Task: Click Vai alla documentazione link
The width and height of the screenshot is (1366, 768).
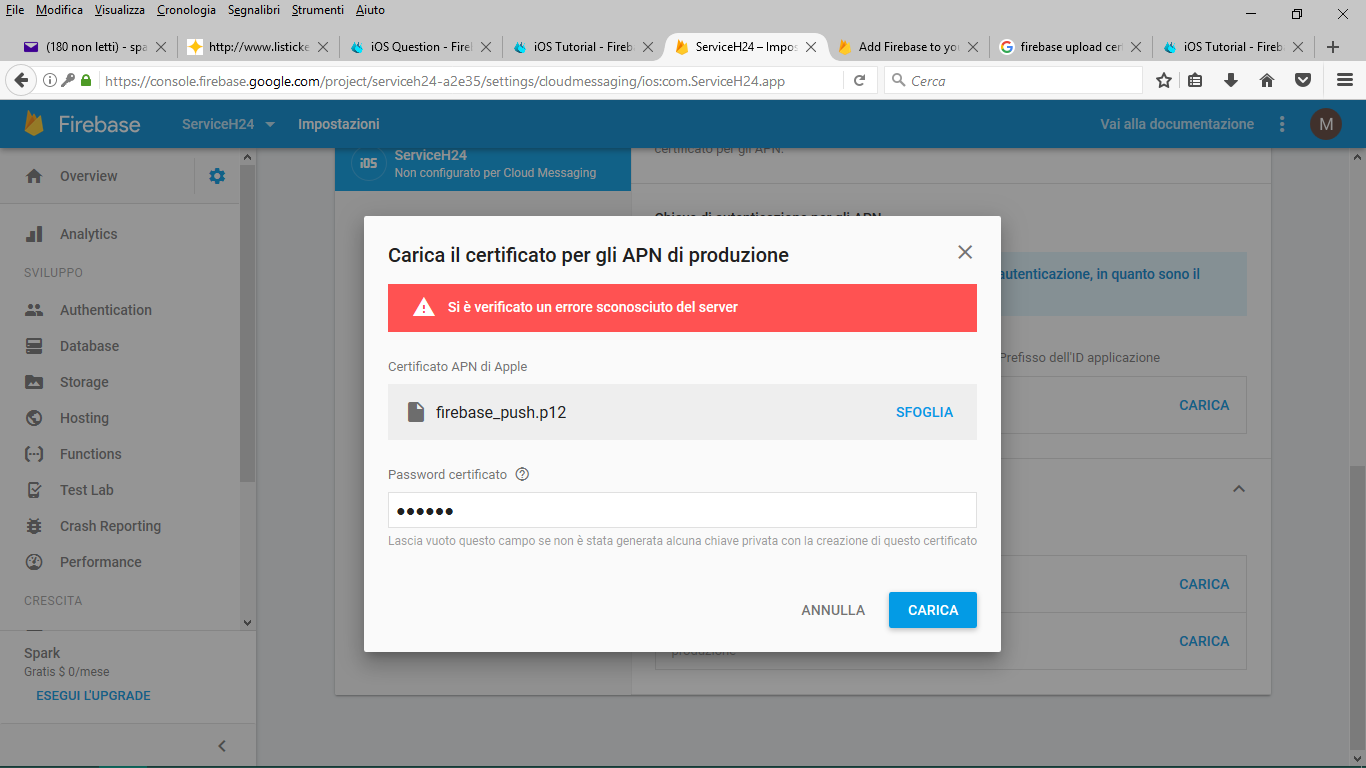Action: 1177,124
